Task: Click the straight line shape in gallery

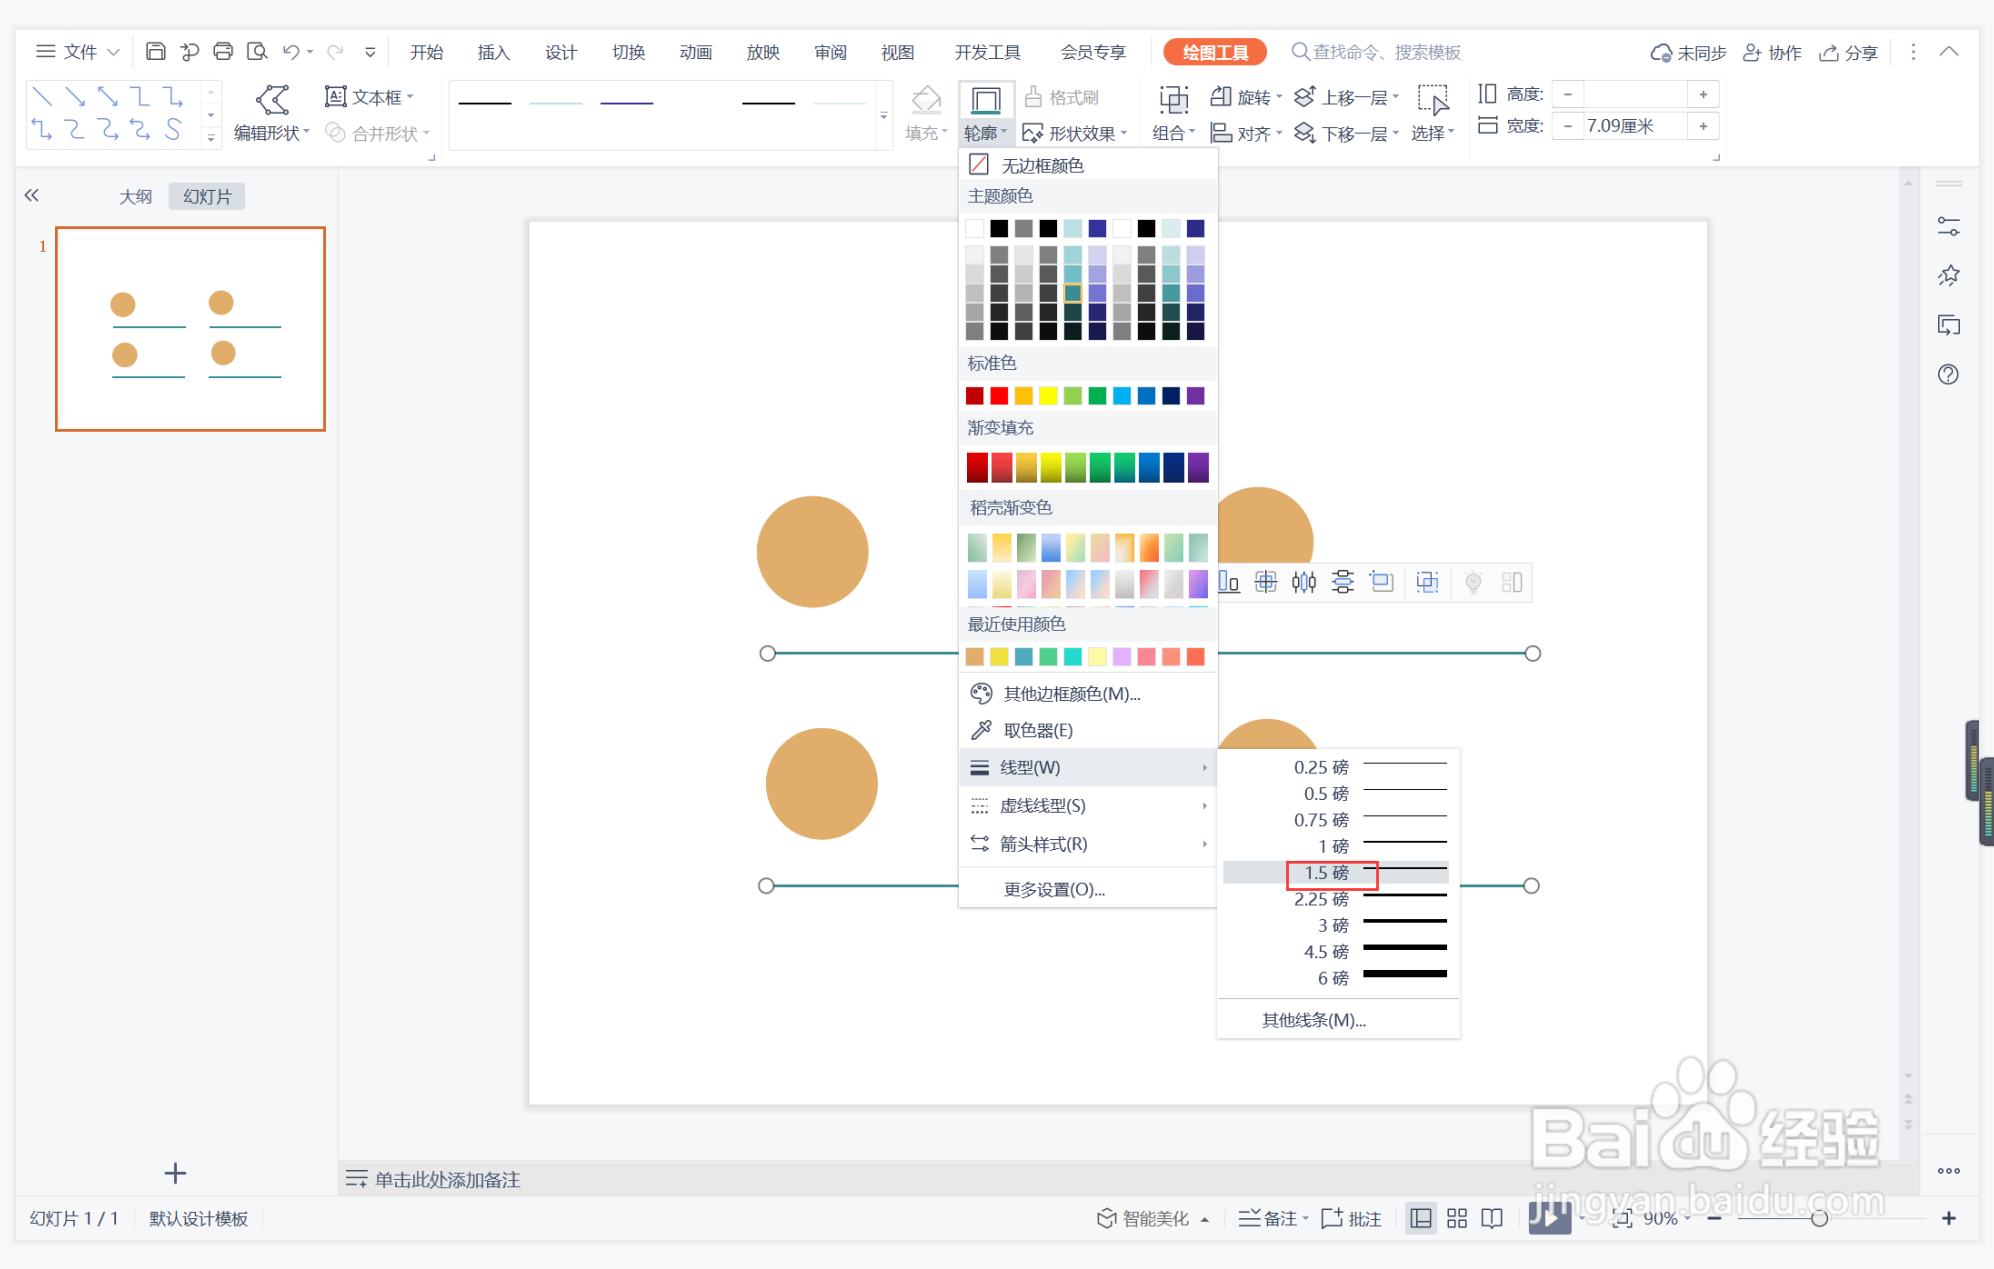Action: pos(42,96)
